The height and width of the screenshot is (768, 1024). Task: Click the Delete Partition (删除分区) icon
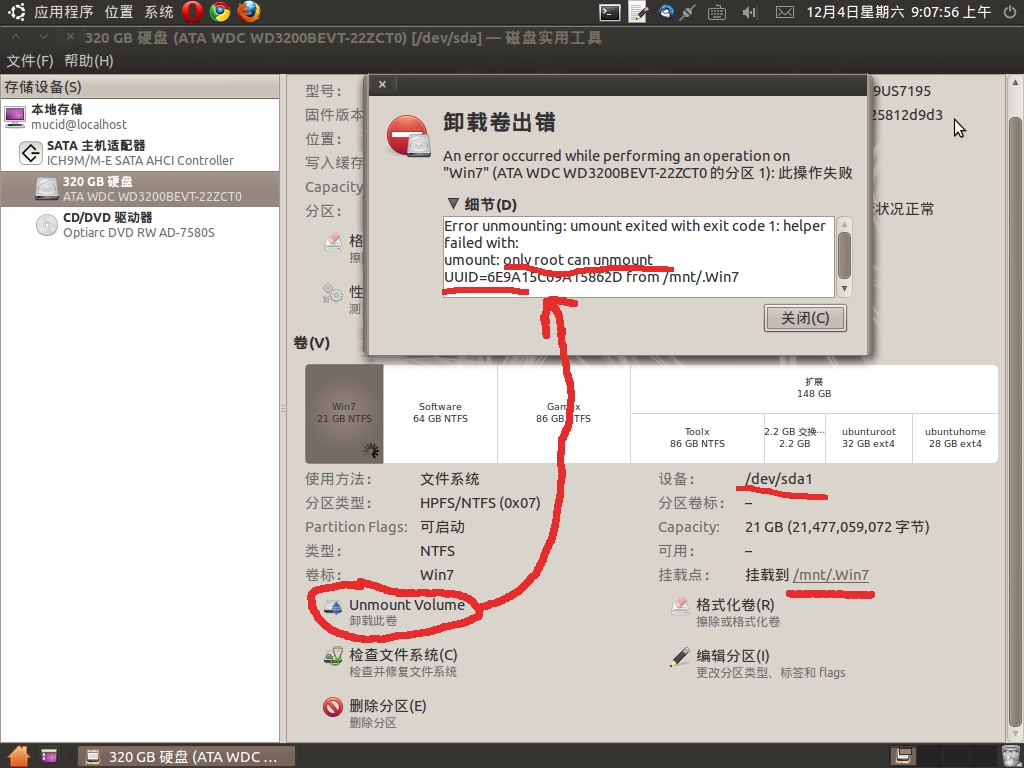[x=333, y=708]
